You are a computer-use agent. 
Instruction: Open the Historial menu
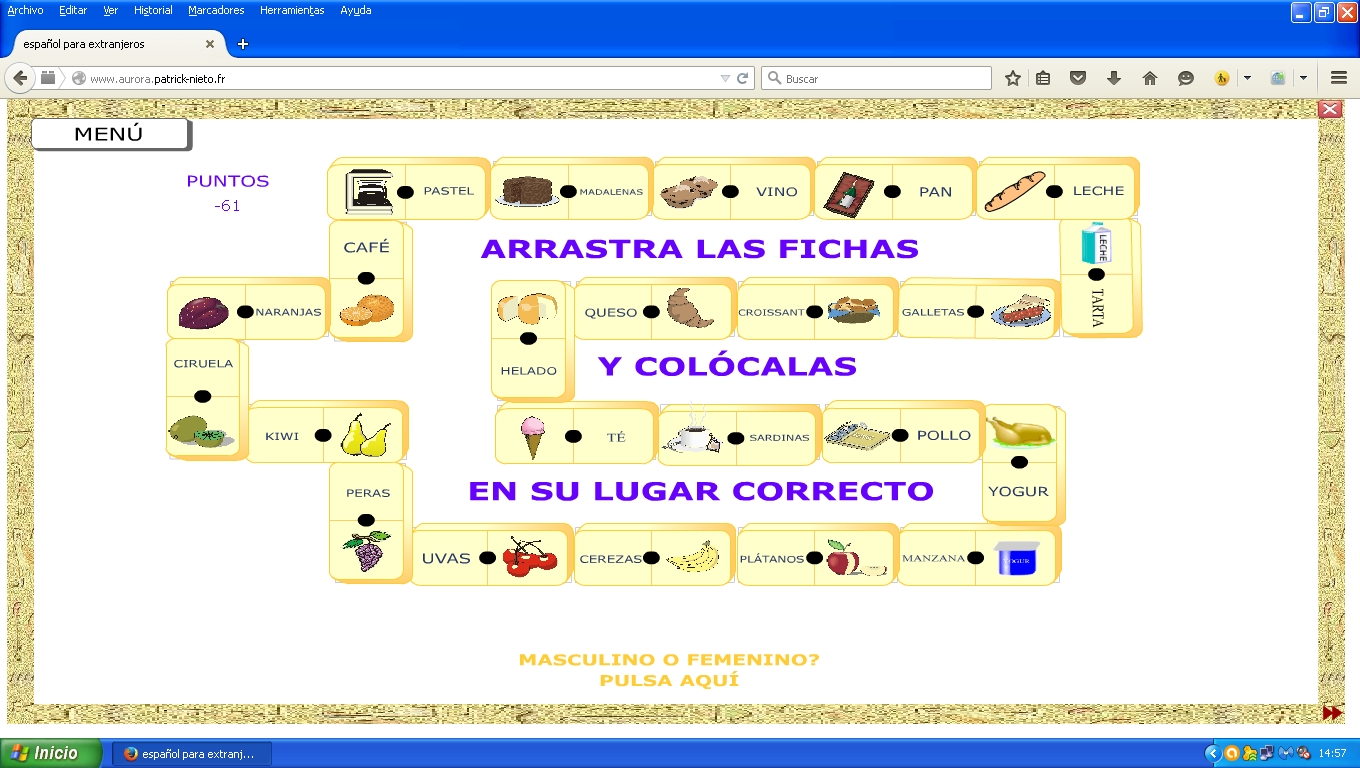[x=152, y=10]
